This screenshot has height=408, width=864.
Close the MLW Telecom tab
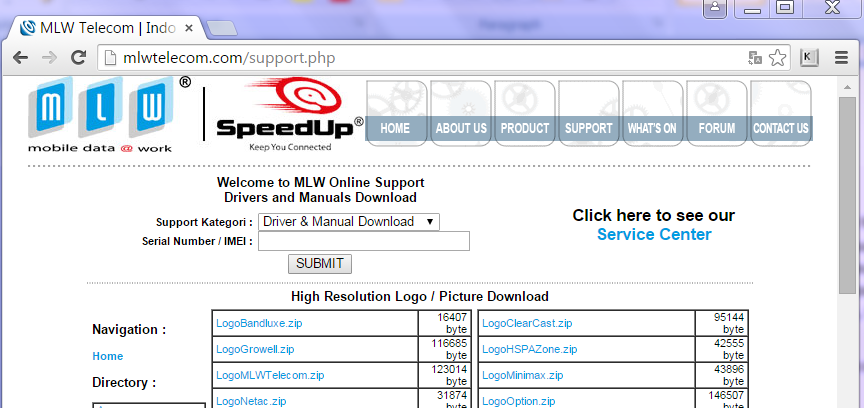(188, 28)
